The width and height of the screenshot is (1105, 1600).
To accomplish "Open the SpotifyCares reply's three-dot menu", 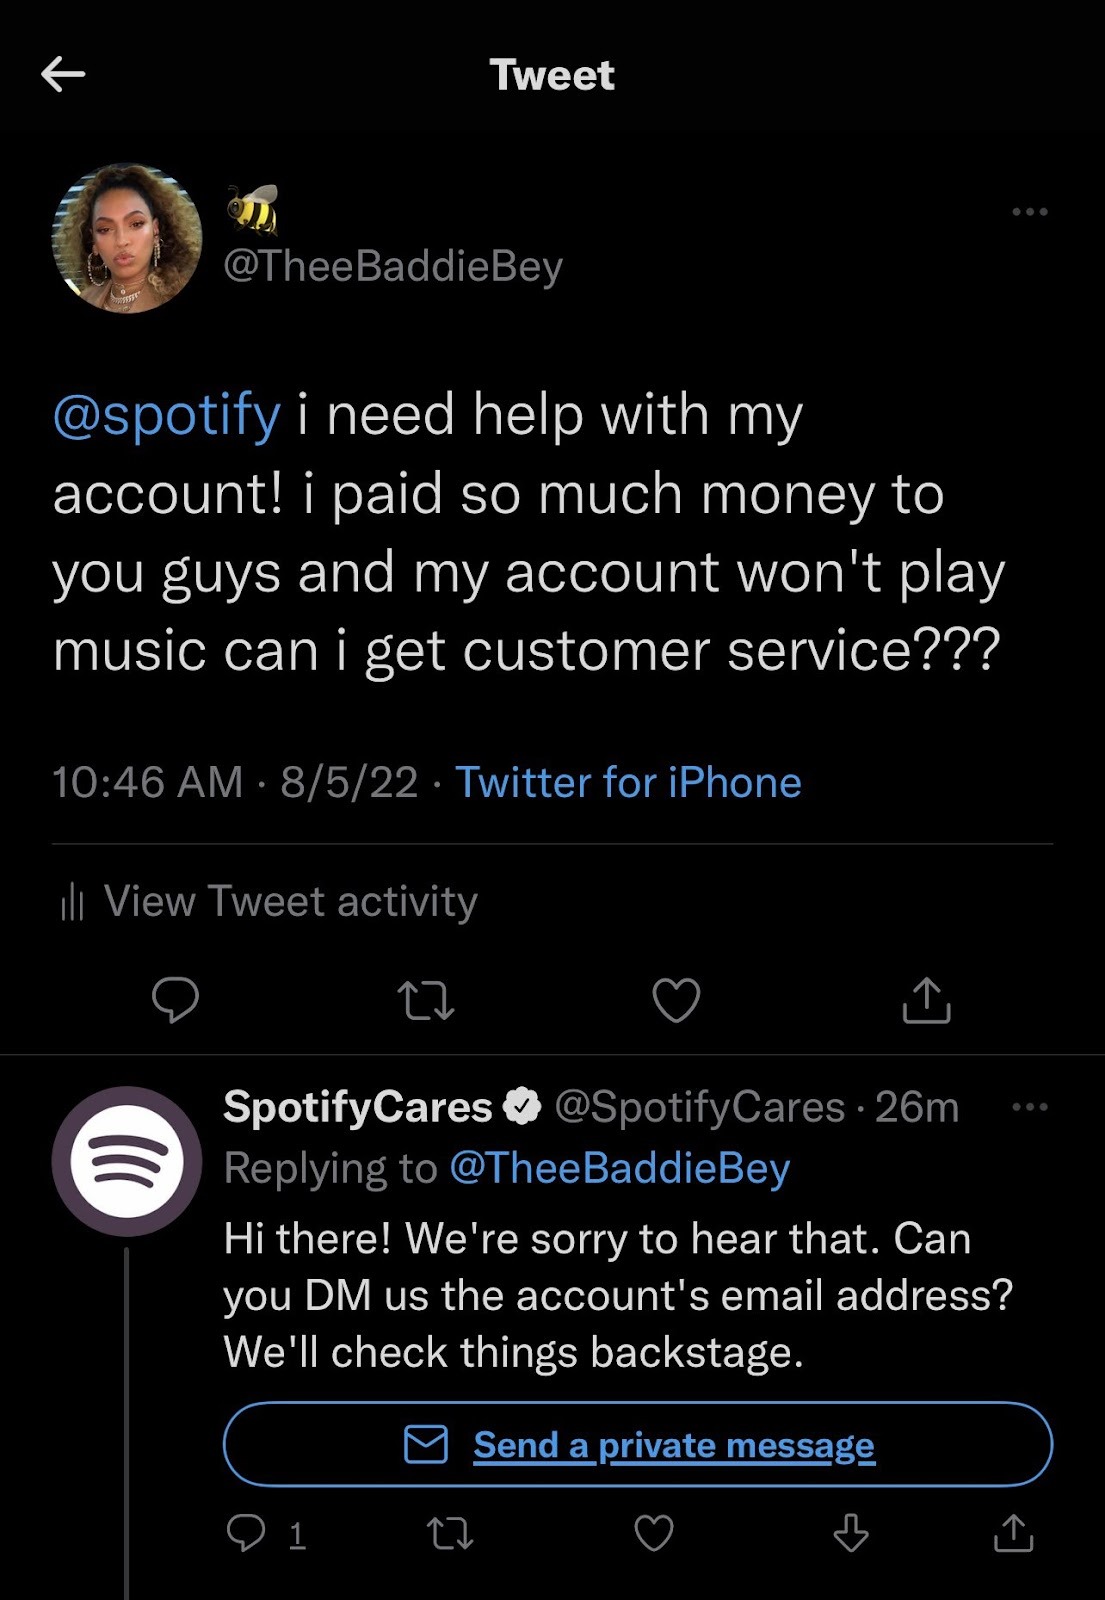I will coord(1030,1107).
